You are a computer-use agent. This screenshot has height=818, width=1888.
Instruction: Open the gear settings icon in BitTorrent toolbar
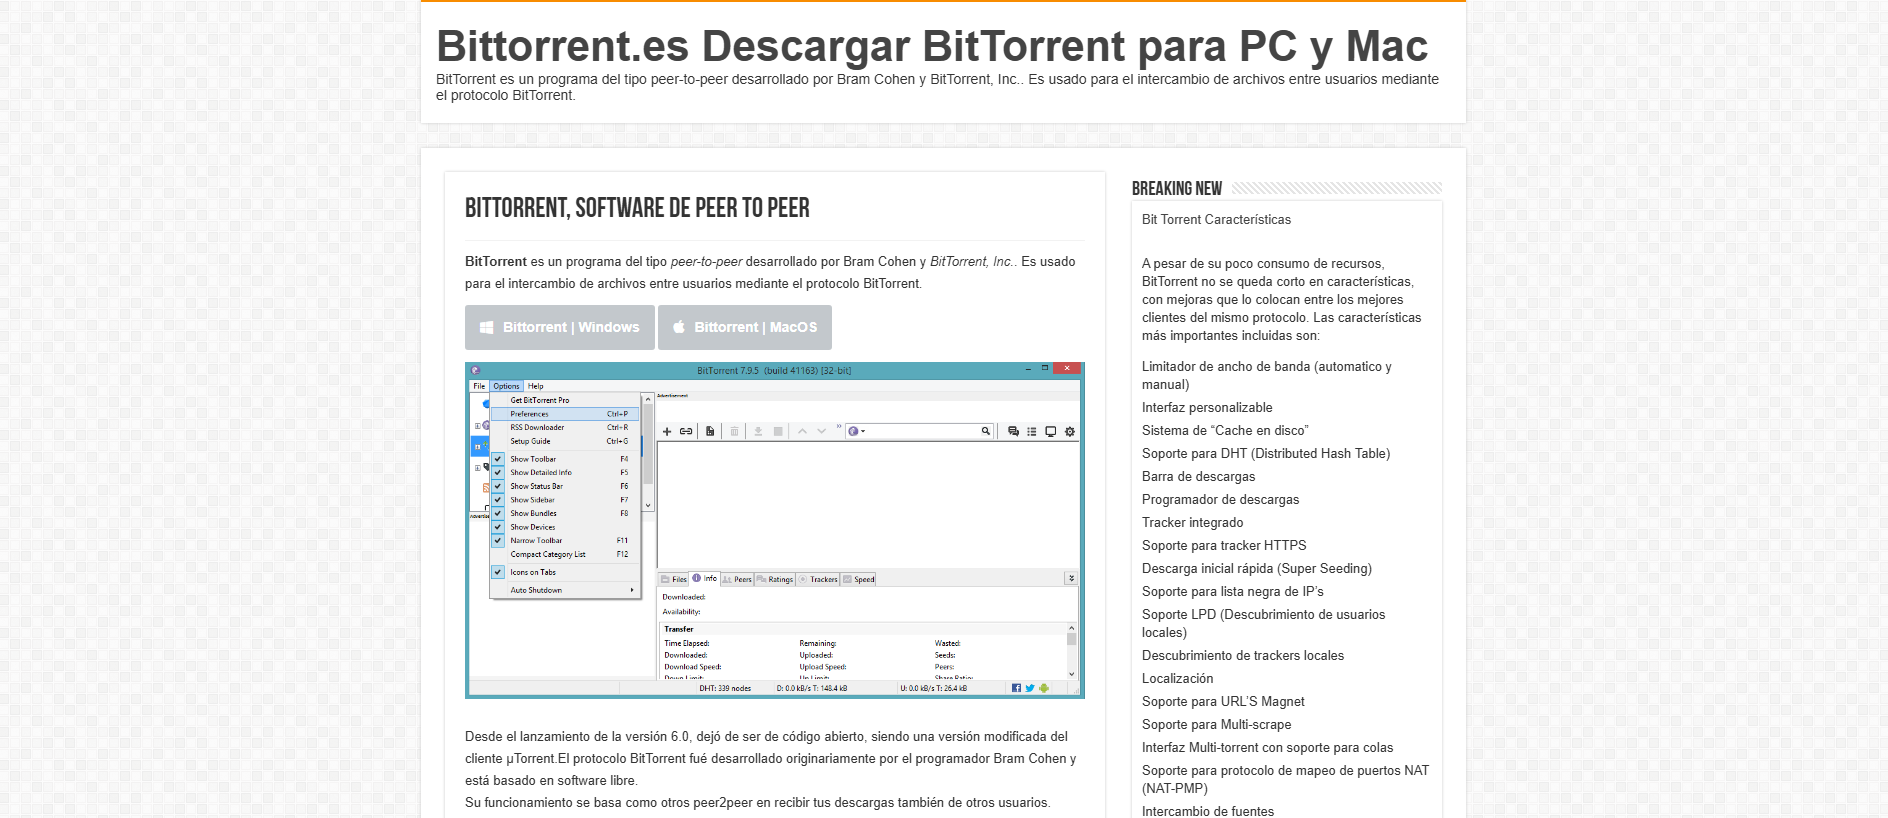1070,432
